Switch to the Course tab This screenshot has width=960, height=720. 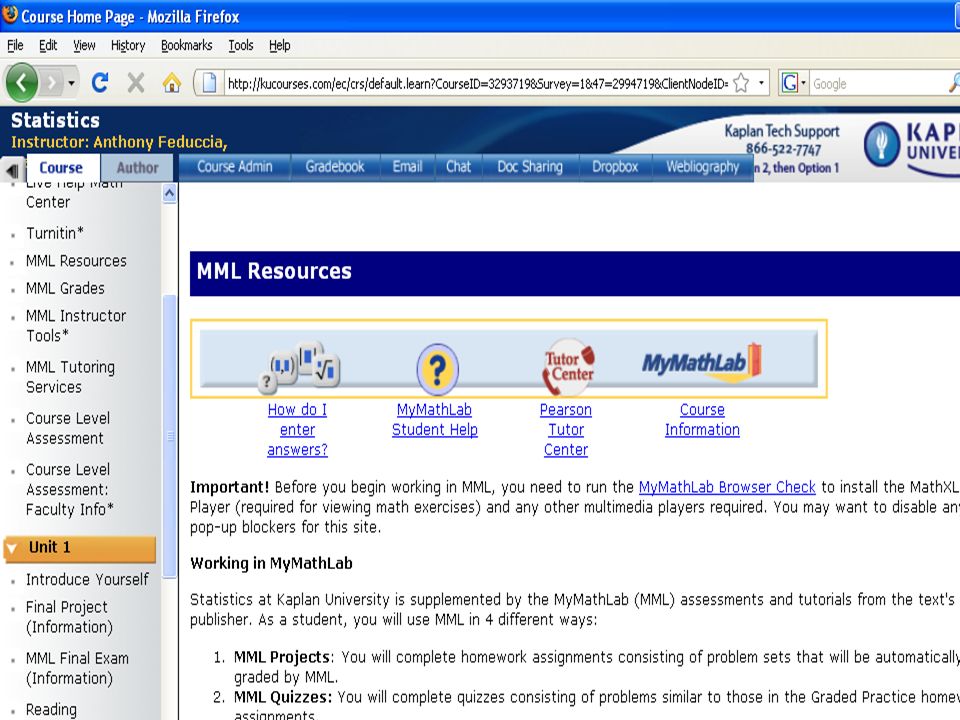click(61, 168)
